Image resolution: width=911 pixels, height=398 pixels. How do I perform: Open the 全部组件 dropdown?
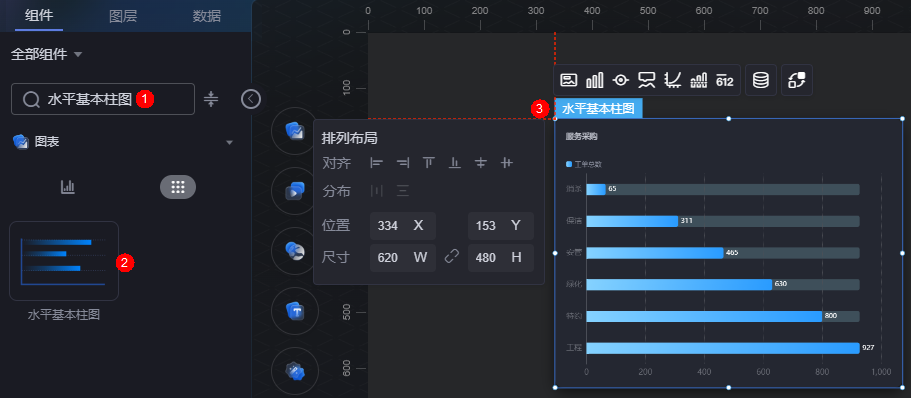(46, 55)
